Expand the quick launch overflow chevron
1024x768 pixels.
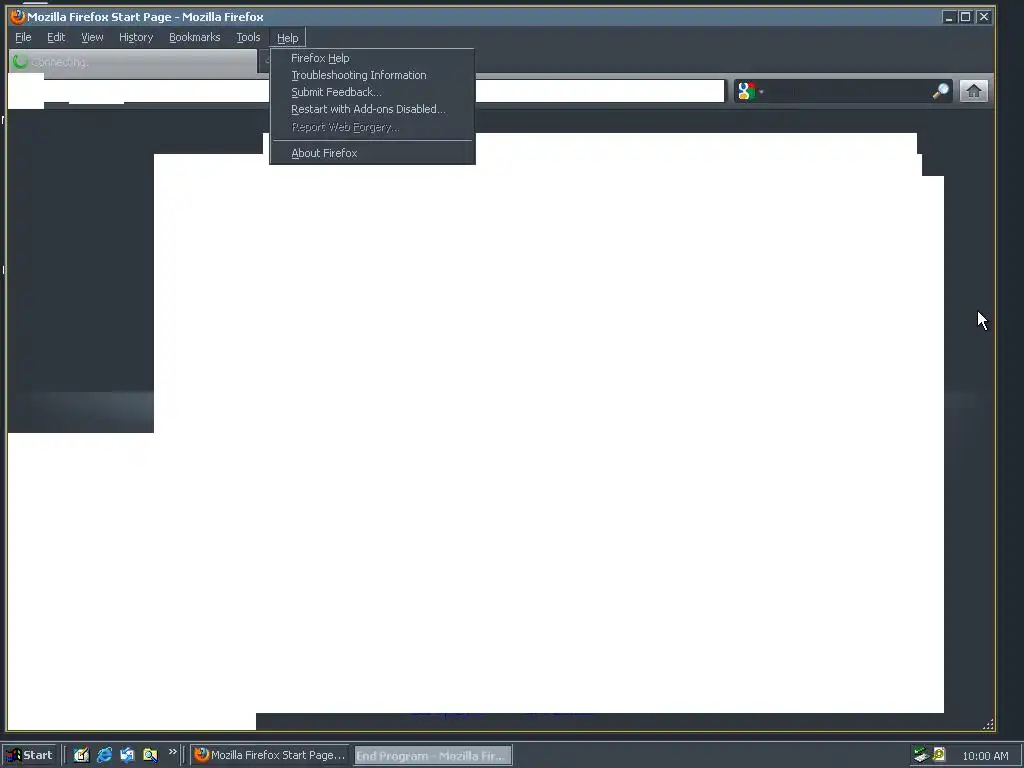click(172, 752)
